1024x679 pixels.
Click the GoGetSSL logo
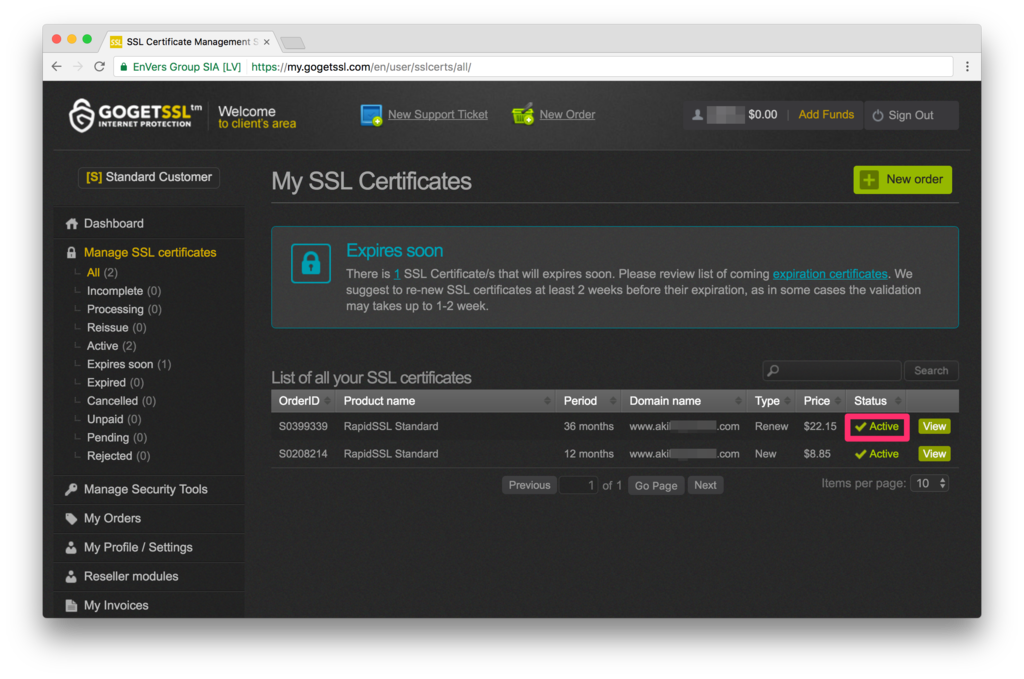[x=135, y=115]
